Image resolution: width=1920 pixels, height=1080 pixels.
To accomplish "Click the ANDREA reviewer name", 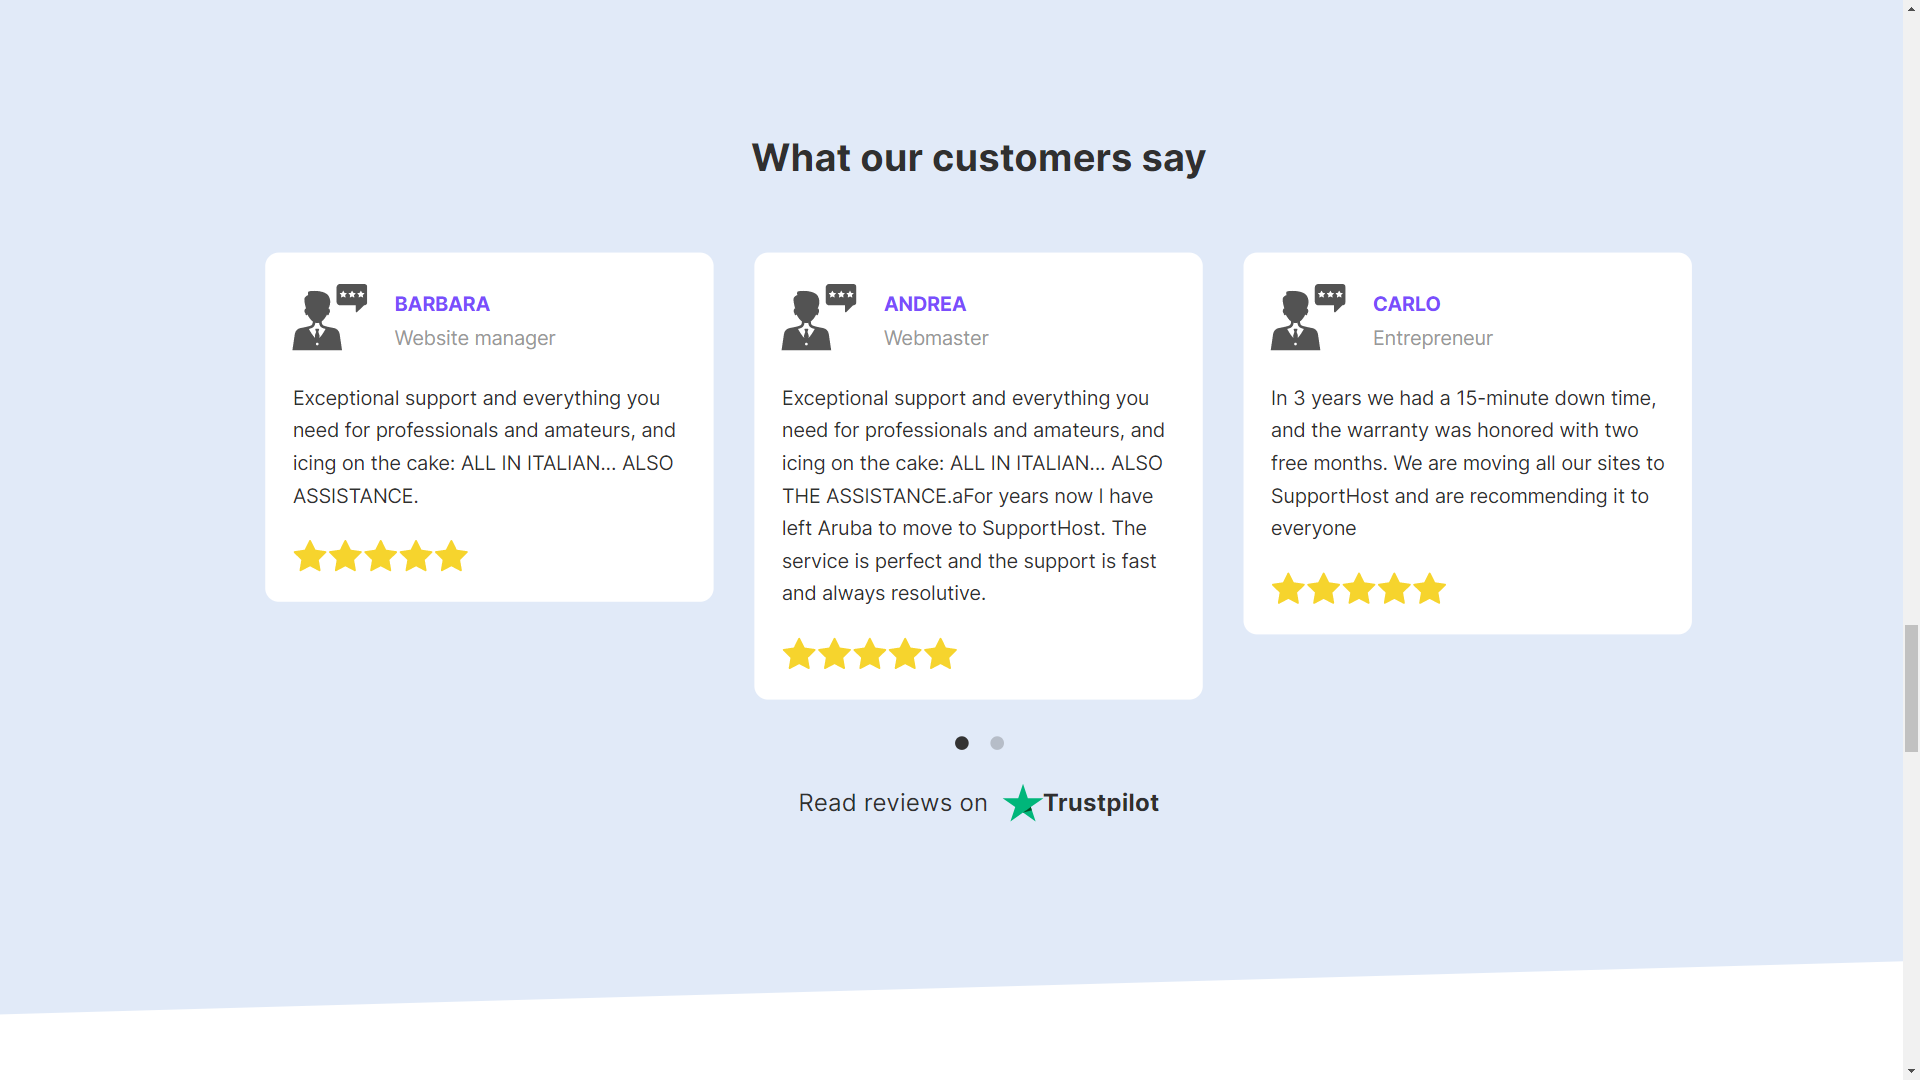I will point(925,304).
